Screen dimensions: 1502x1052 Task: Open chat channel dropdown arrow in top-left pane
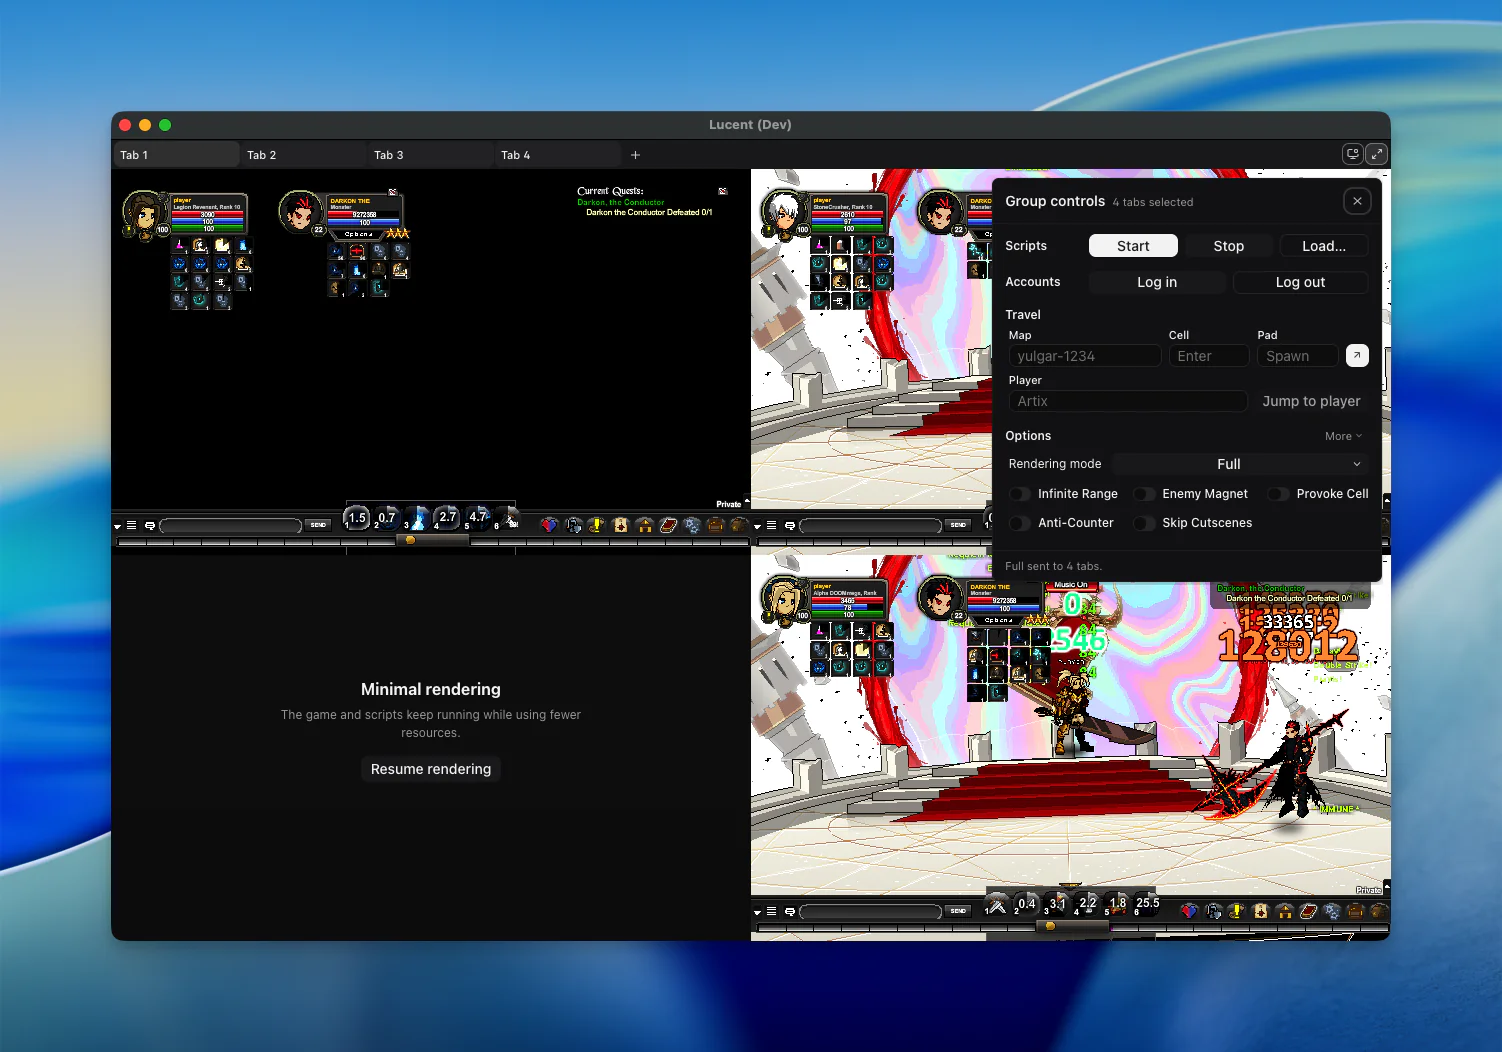[117, 526]
